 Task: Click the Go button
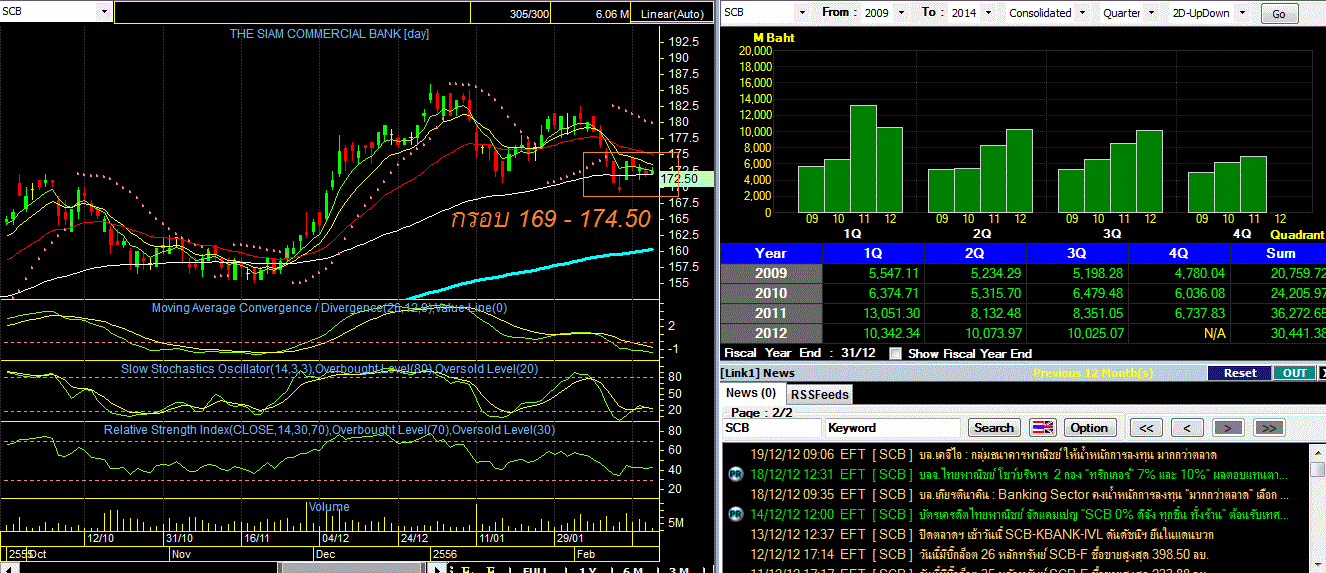point(1278,14)
